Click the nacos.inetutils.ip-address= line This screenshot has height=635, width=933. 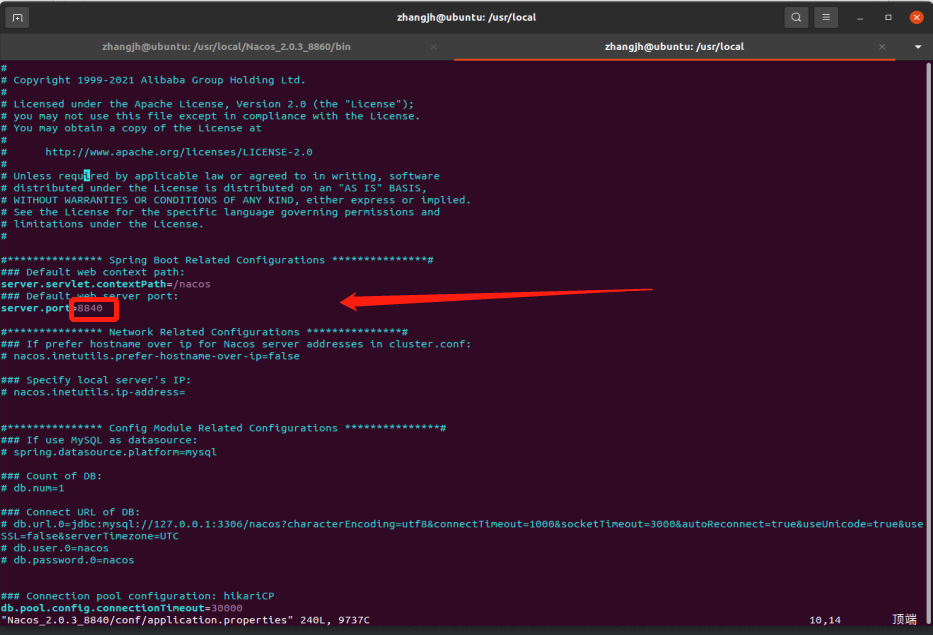[93, 392]
